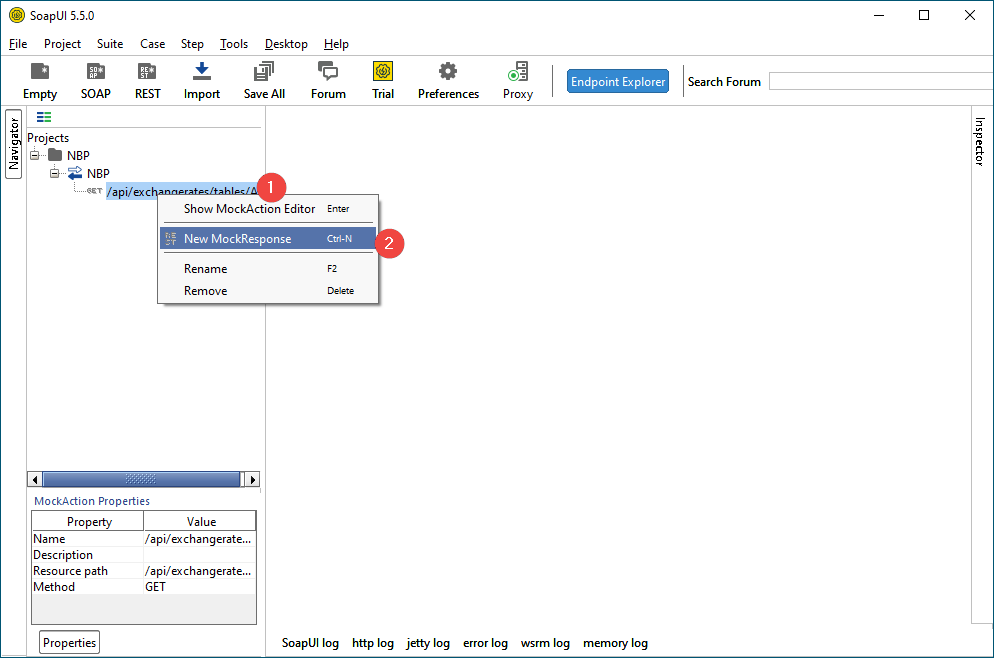Open Preferences gear icon
Image resolution: width=994 pixels, height=658 pixels.
(x=448, y=72)
